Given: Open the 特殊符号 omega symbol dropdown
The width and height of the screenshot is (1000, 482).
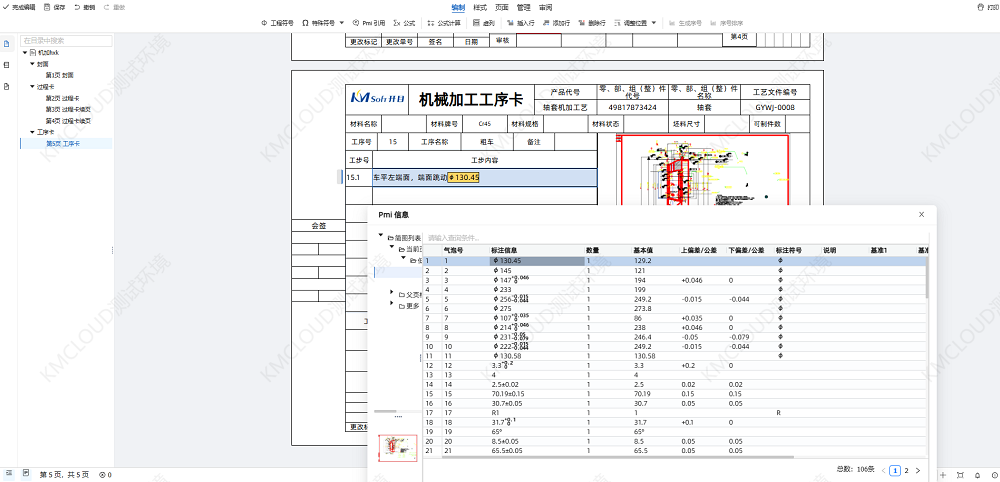Looking at the screenshot, I should pyautogui.click(x=323, y=23).
